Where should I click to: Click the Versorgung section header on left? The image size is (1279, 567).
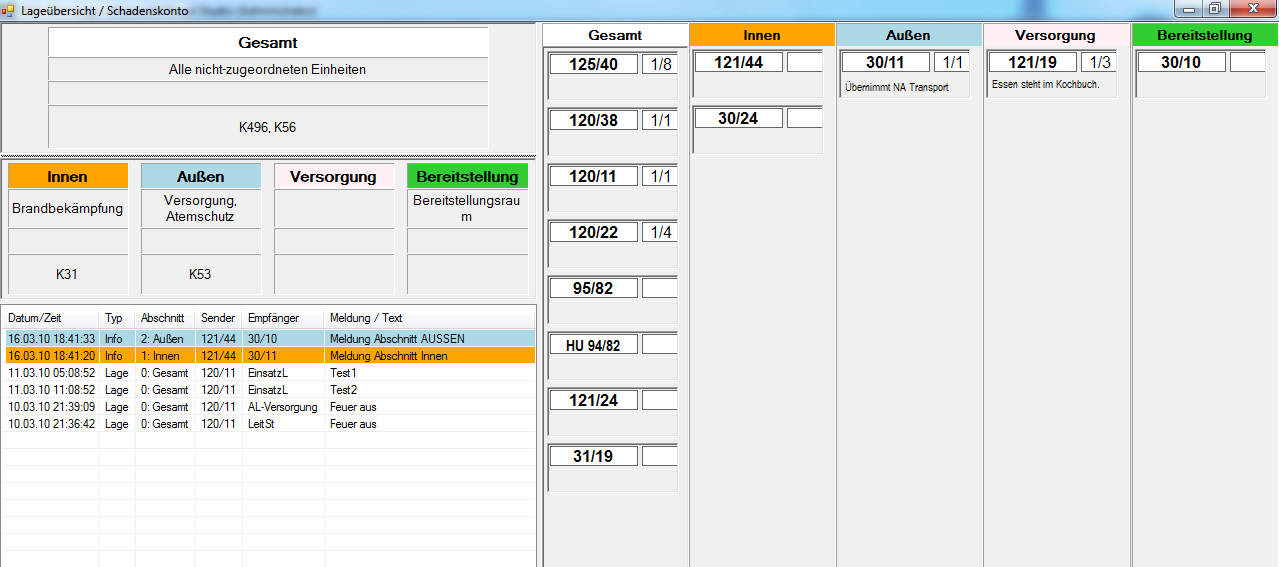[x=333, y=176]
